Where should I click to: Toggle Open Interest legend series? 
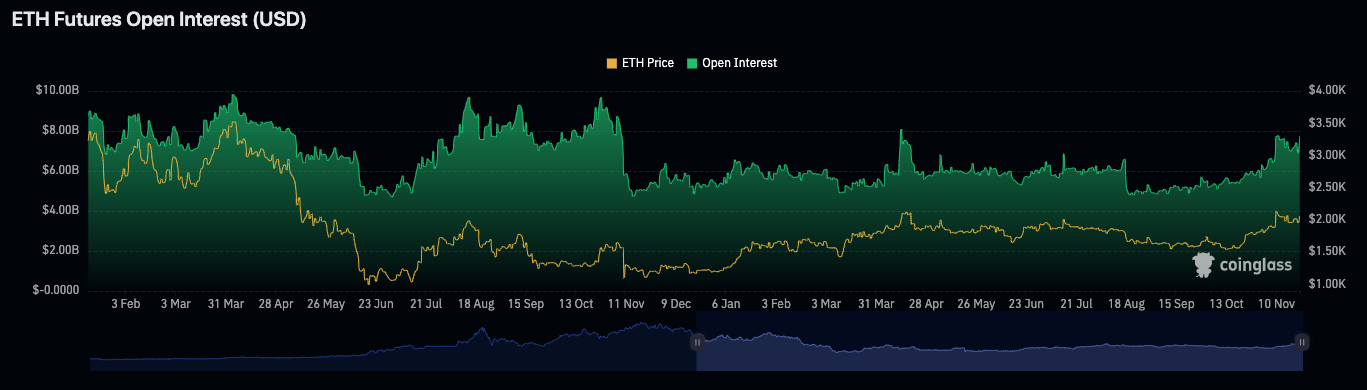[x=731, y=63]
